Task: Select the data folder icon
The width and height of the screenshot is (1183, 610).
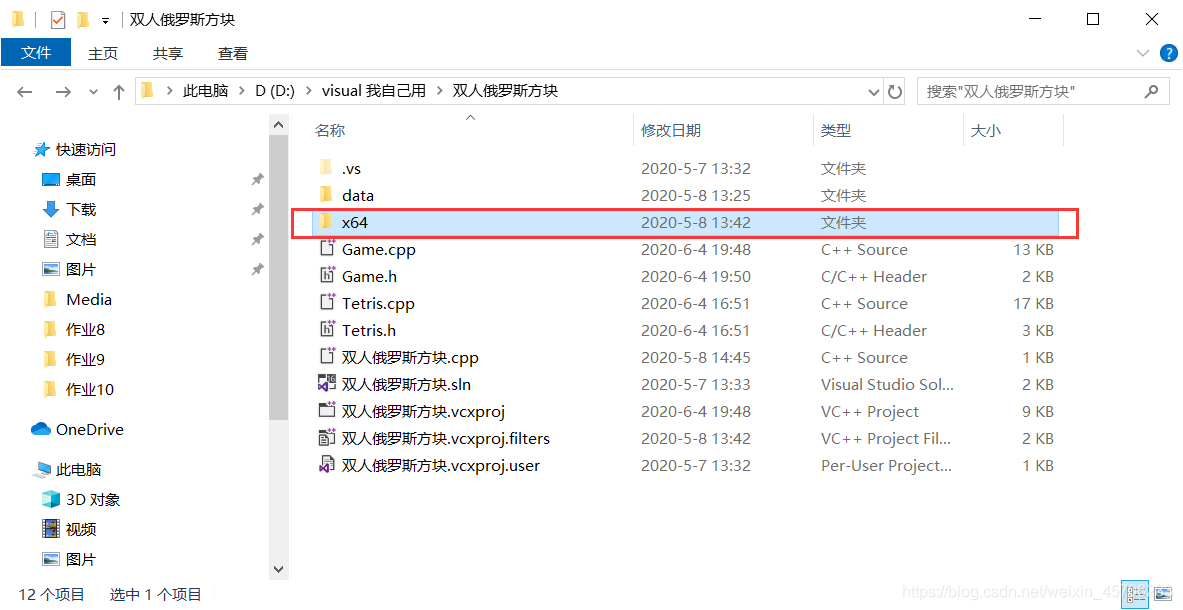Action: tap(326, 195)
